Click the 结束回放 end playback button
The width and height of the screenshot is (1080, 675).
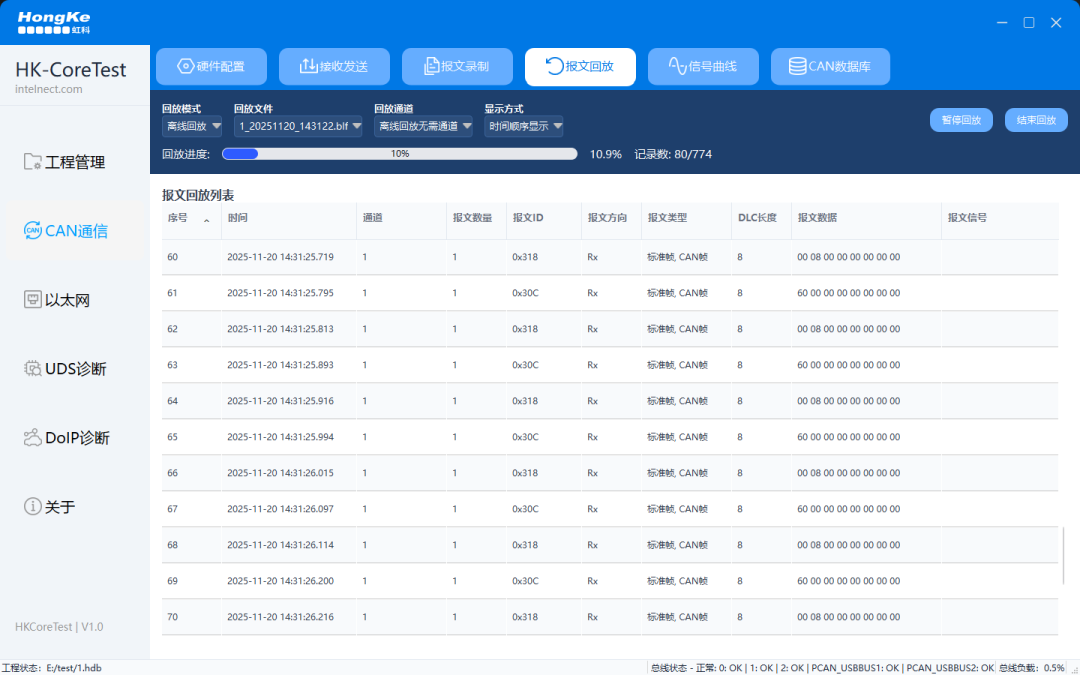coord(1036,120)
